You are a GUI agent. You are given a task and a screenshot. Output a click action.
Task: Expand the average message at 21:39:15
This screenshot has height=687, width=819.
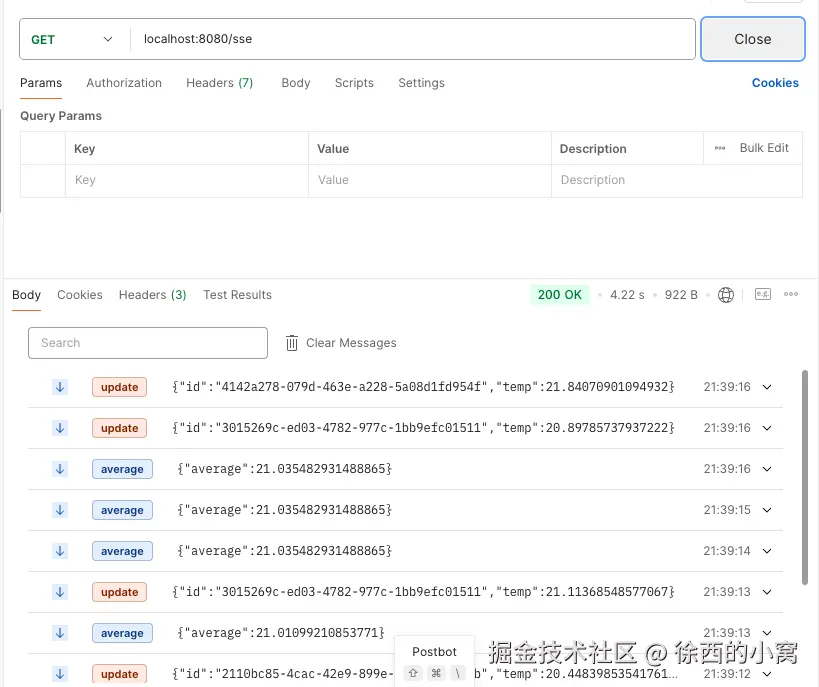(767, 510)
